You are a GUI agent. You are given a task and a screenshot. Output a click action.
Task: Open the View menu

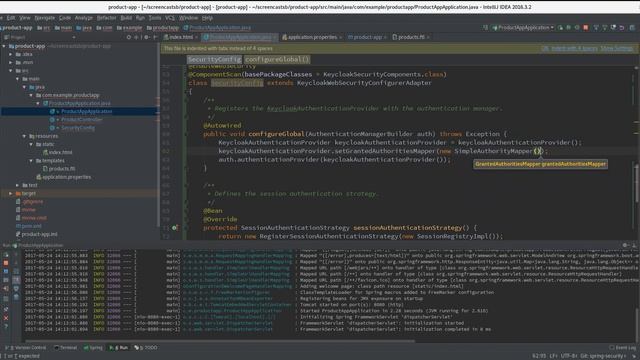(25, 18)
